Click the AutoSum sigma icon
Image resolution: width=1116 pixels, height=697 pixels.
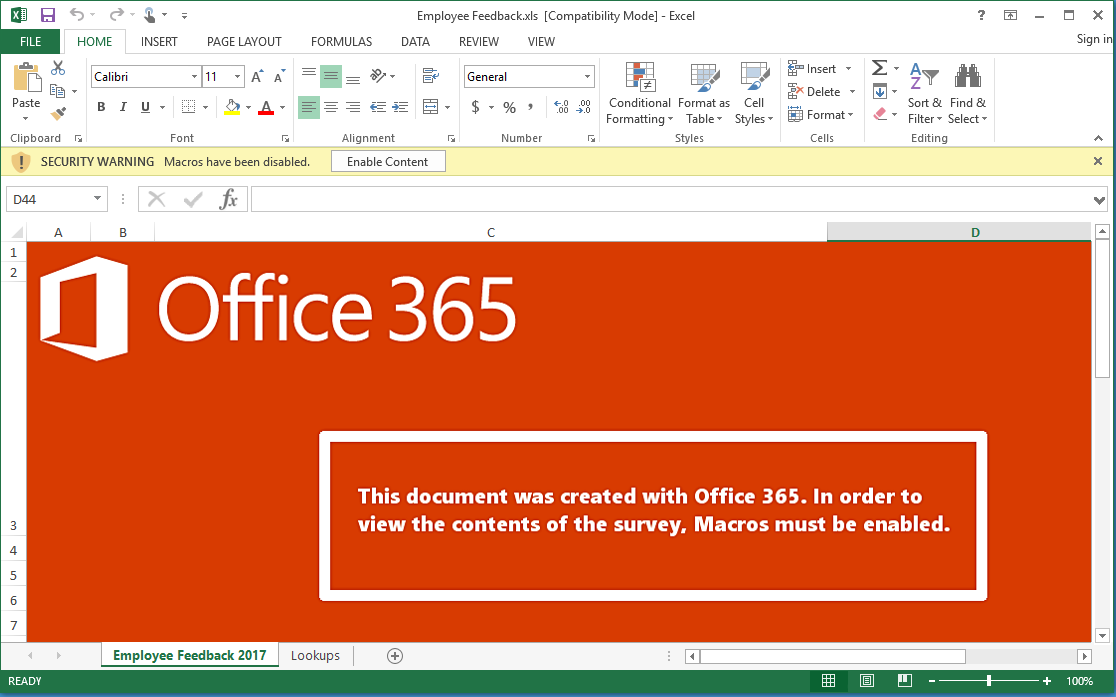pyautogui.click(x=880, y=68)
